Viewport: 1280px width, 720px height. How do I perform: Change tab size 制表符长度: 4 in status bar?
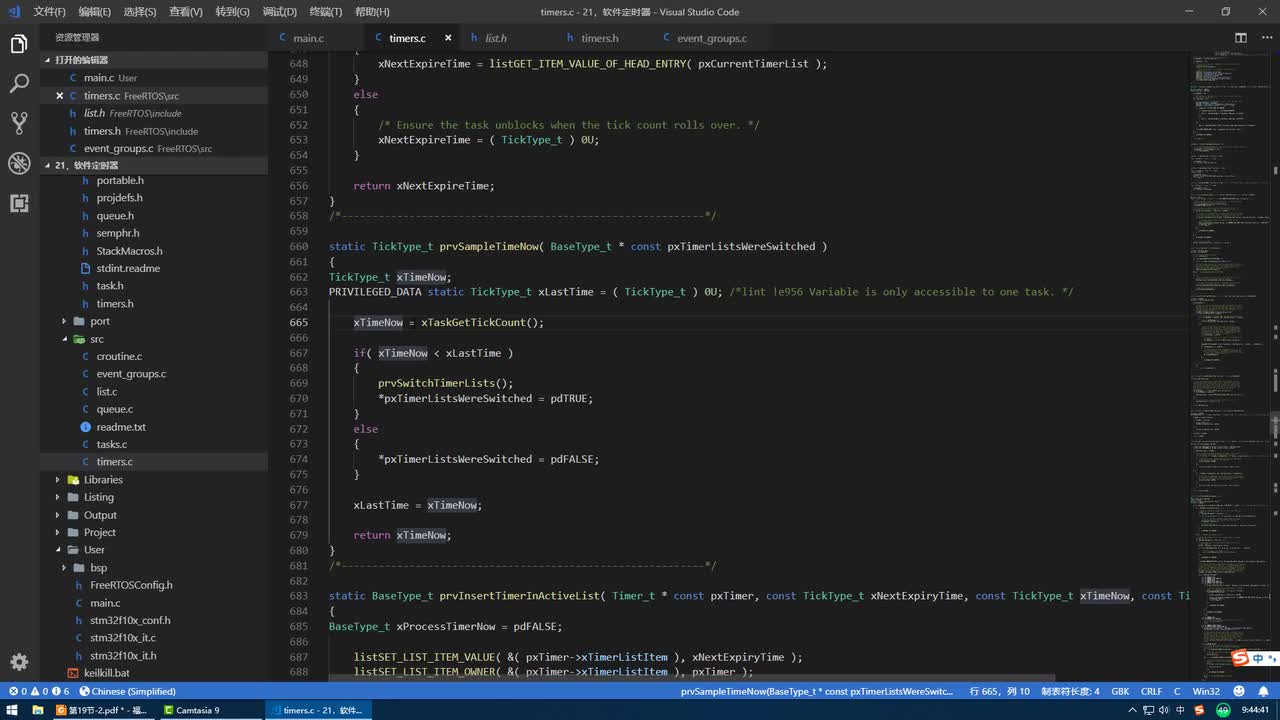pyautogui.click(x=1070, y=691)
